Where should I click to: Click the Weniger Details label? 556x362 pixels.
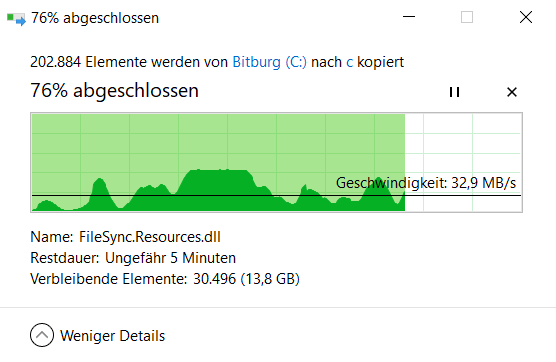(x=112, y=336)
